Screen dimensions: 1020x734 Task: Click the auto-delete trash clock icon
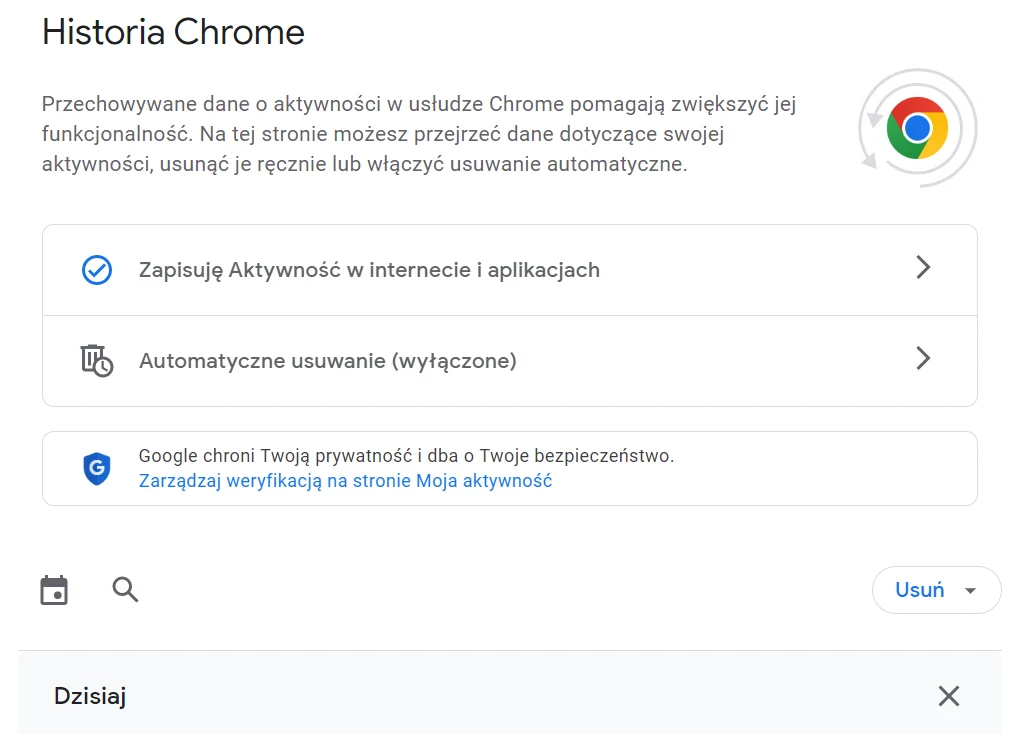tap(96, 360)
